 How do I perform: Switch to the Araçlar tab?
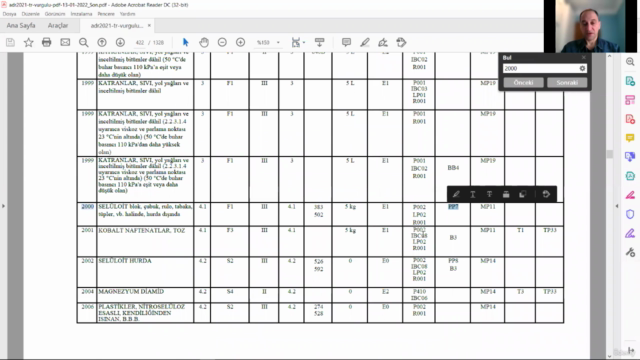point(58,25)
